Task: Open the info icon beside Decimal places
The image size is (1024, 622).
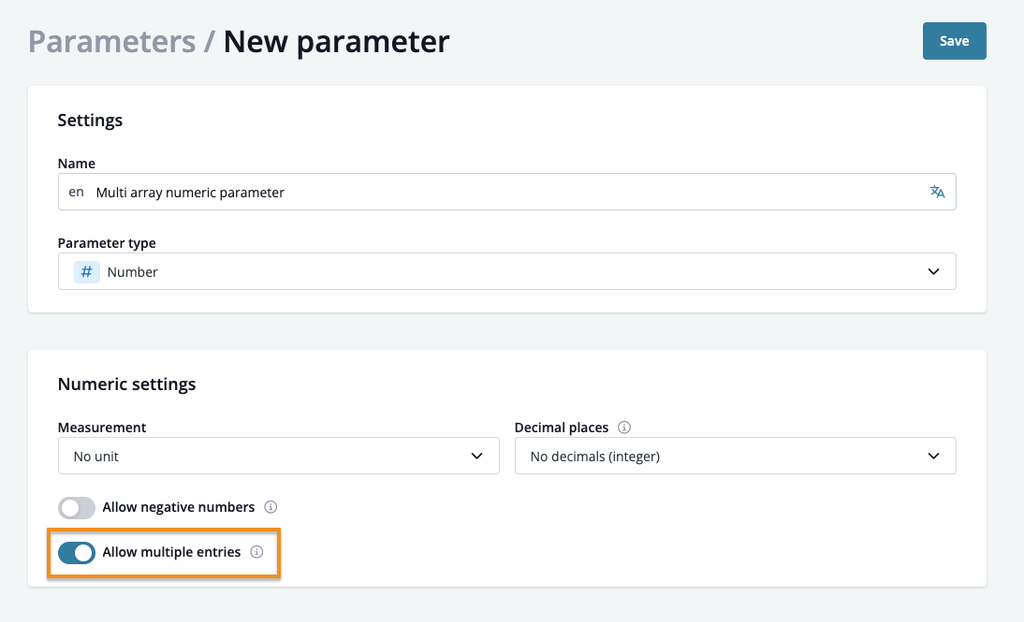Action: [x=624, y=427]
